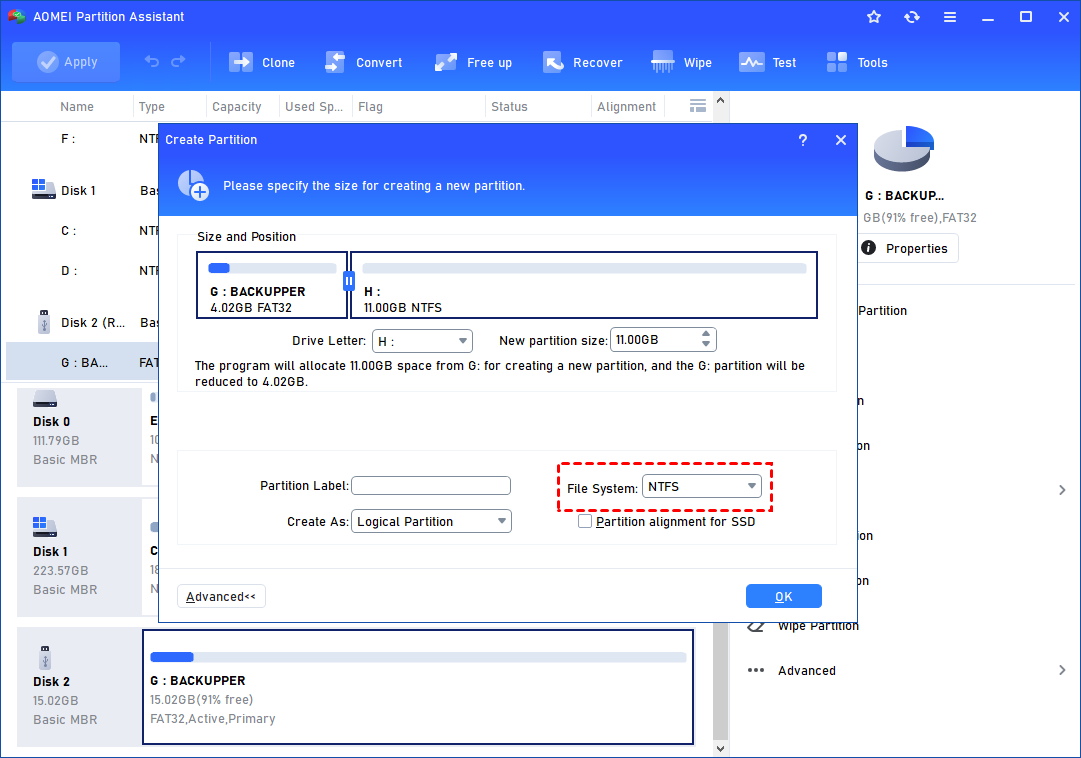Sort by the Used Sp... column header
The image size is (1081, 758).
pyautogui.click(x=314, y=107)
